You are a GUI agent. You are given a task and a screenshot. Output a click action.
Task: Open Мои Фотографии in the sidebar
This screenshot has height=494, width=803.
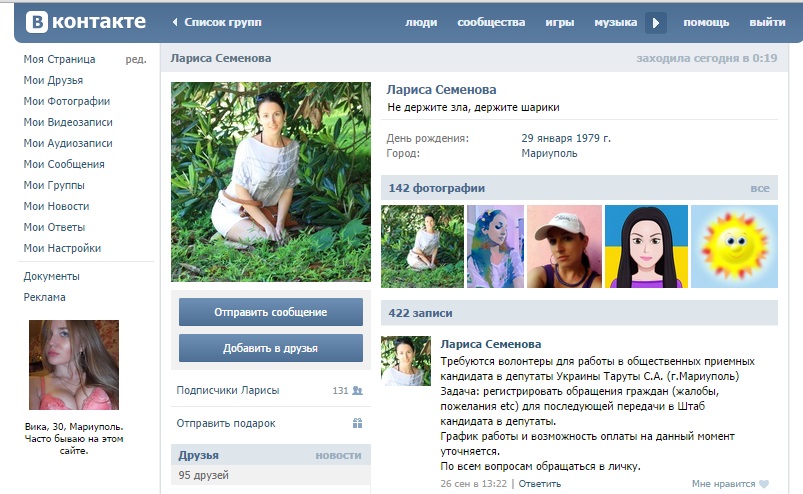67,101
